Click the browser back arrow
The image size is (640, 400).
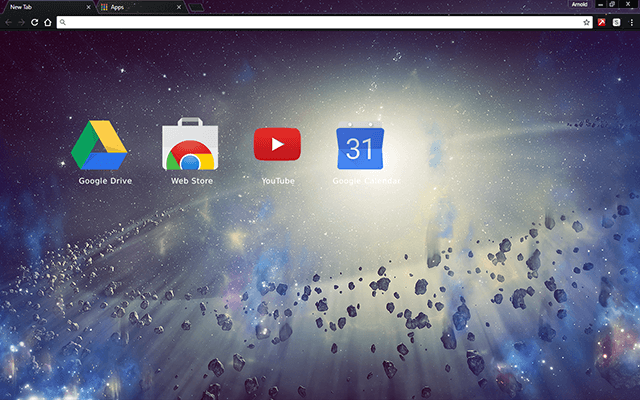[x=9, y=22]
